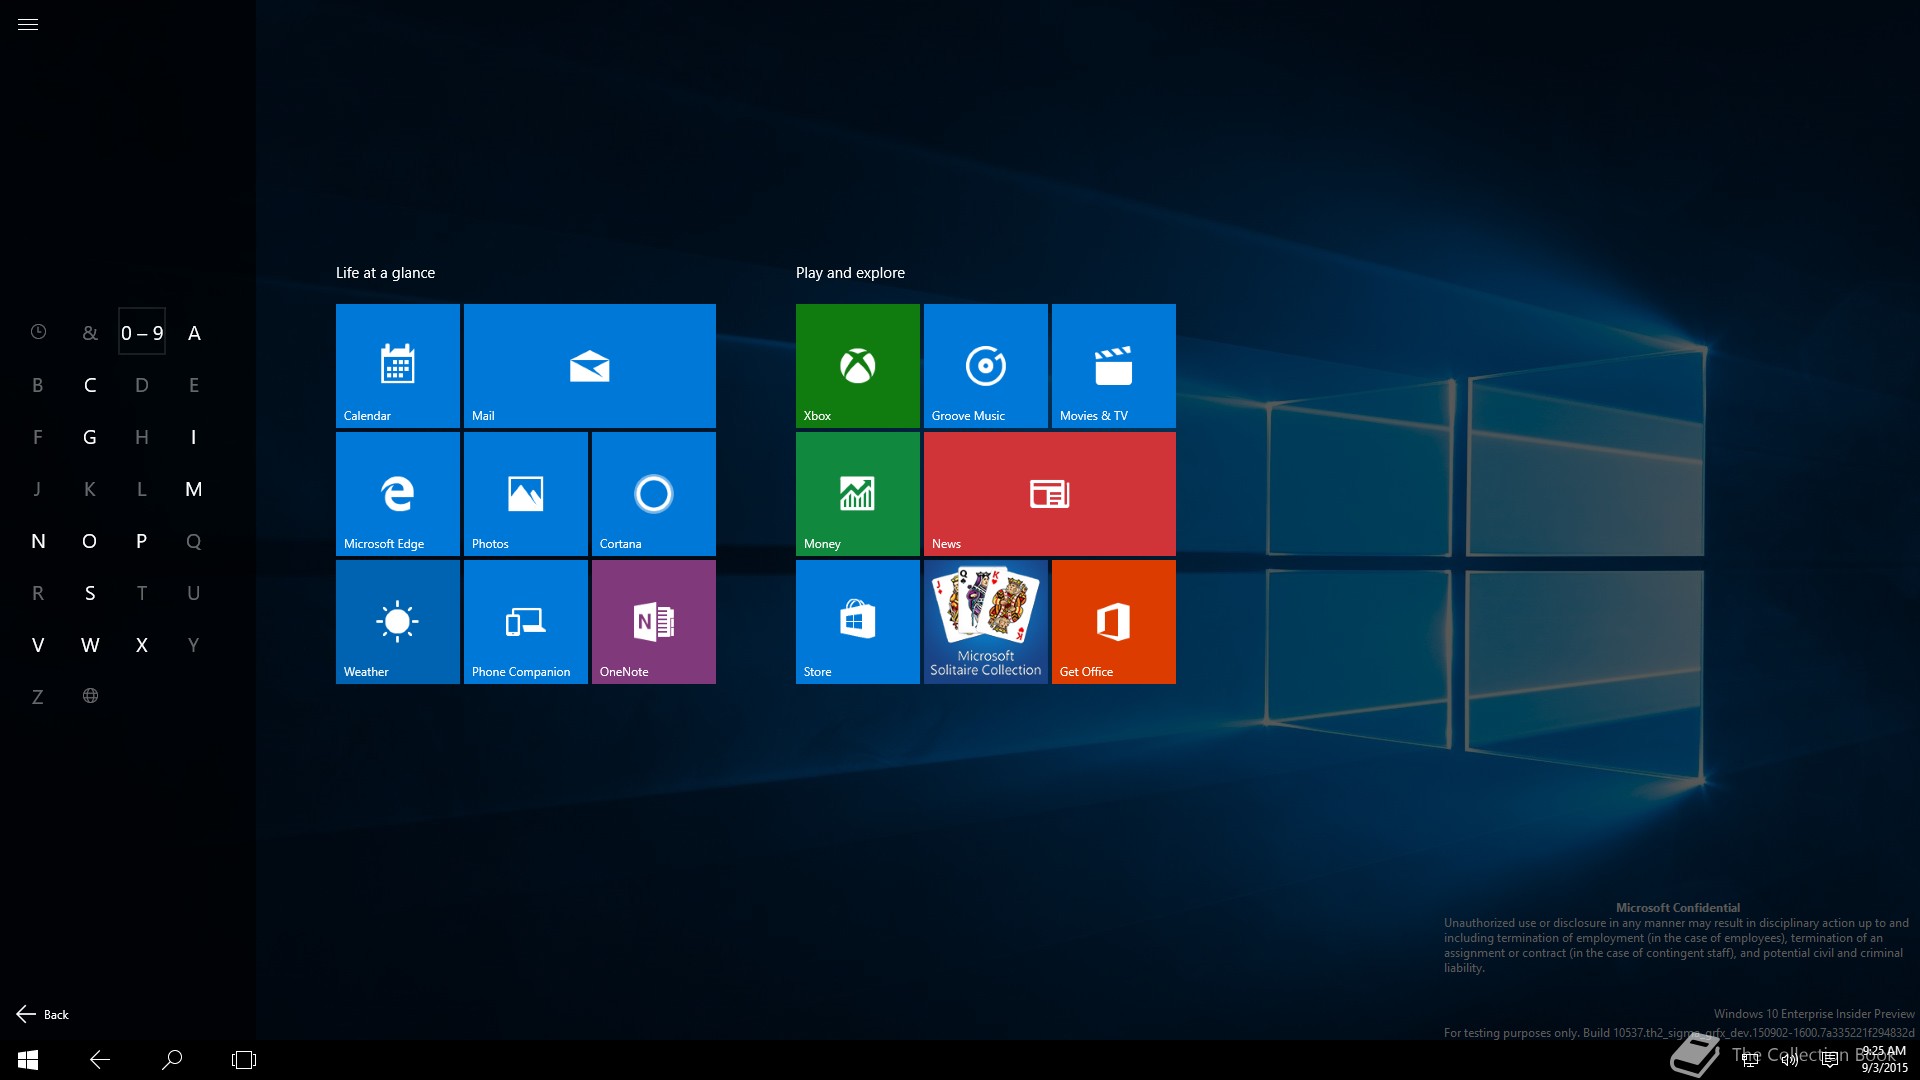The width and height of the screenshot is (1920, 1080).
Task: Jump to apps starting with V
Action: (38, 645)
